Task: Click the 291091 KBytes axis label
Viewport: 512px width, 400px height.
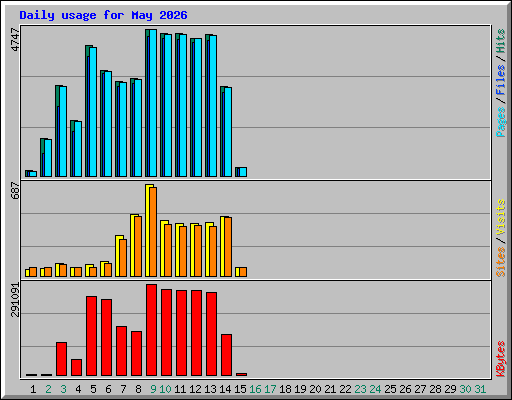Action: pyautogui.click(x=15, y=300)
